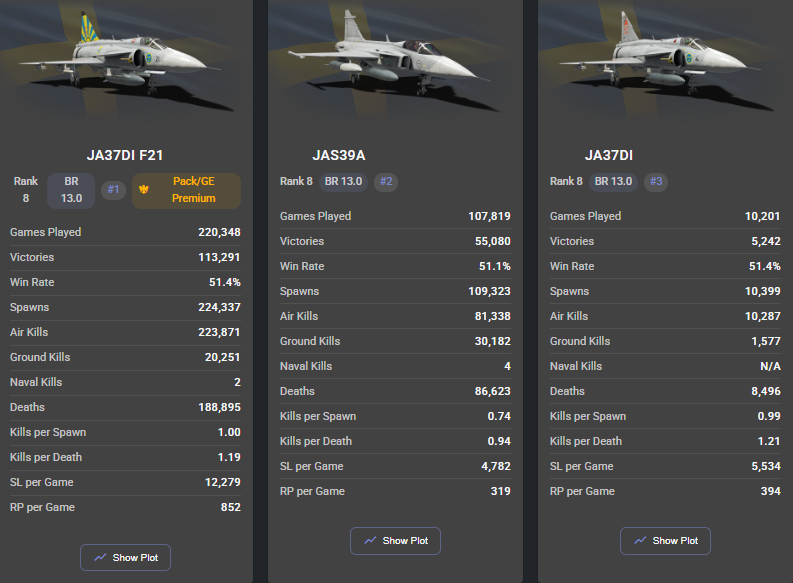
Task: Click chart icon on JAS39A Show Plot button
Action: pyautogui.click(x=370, y=541)
